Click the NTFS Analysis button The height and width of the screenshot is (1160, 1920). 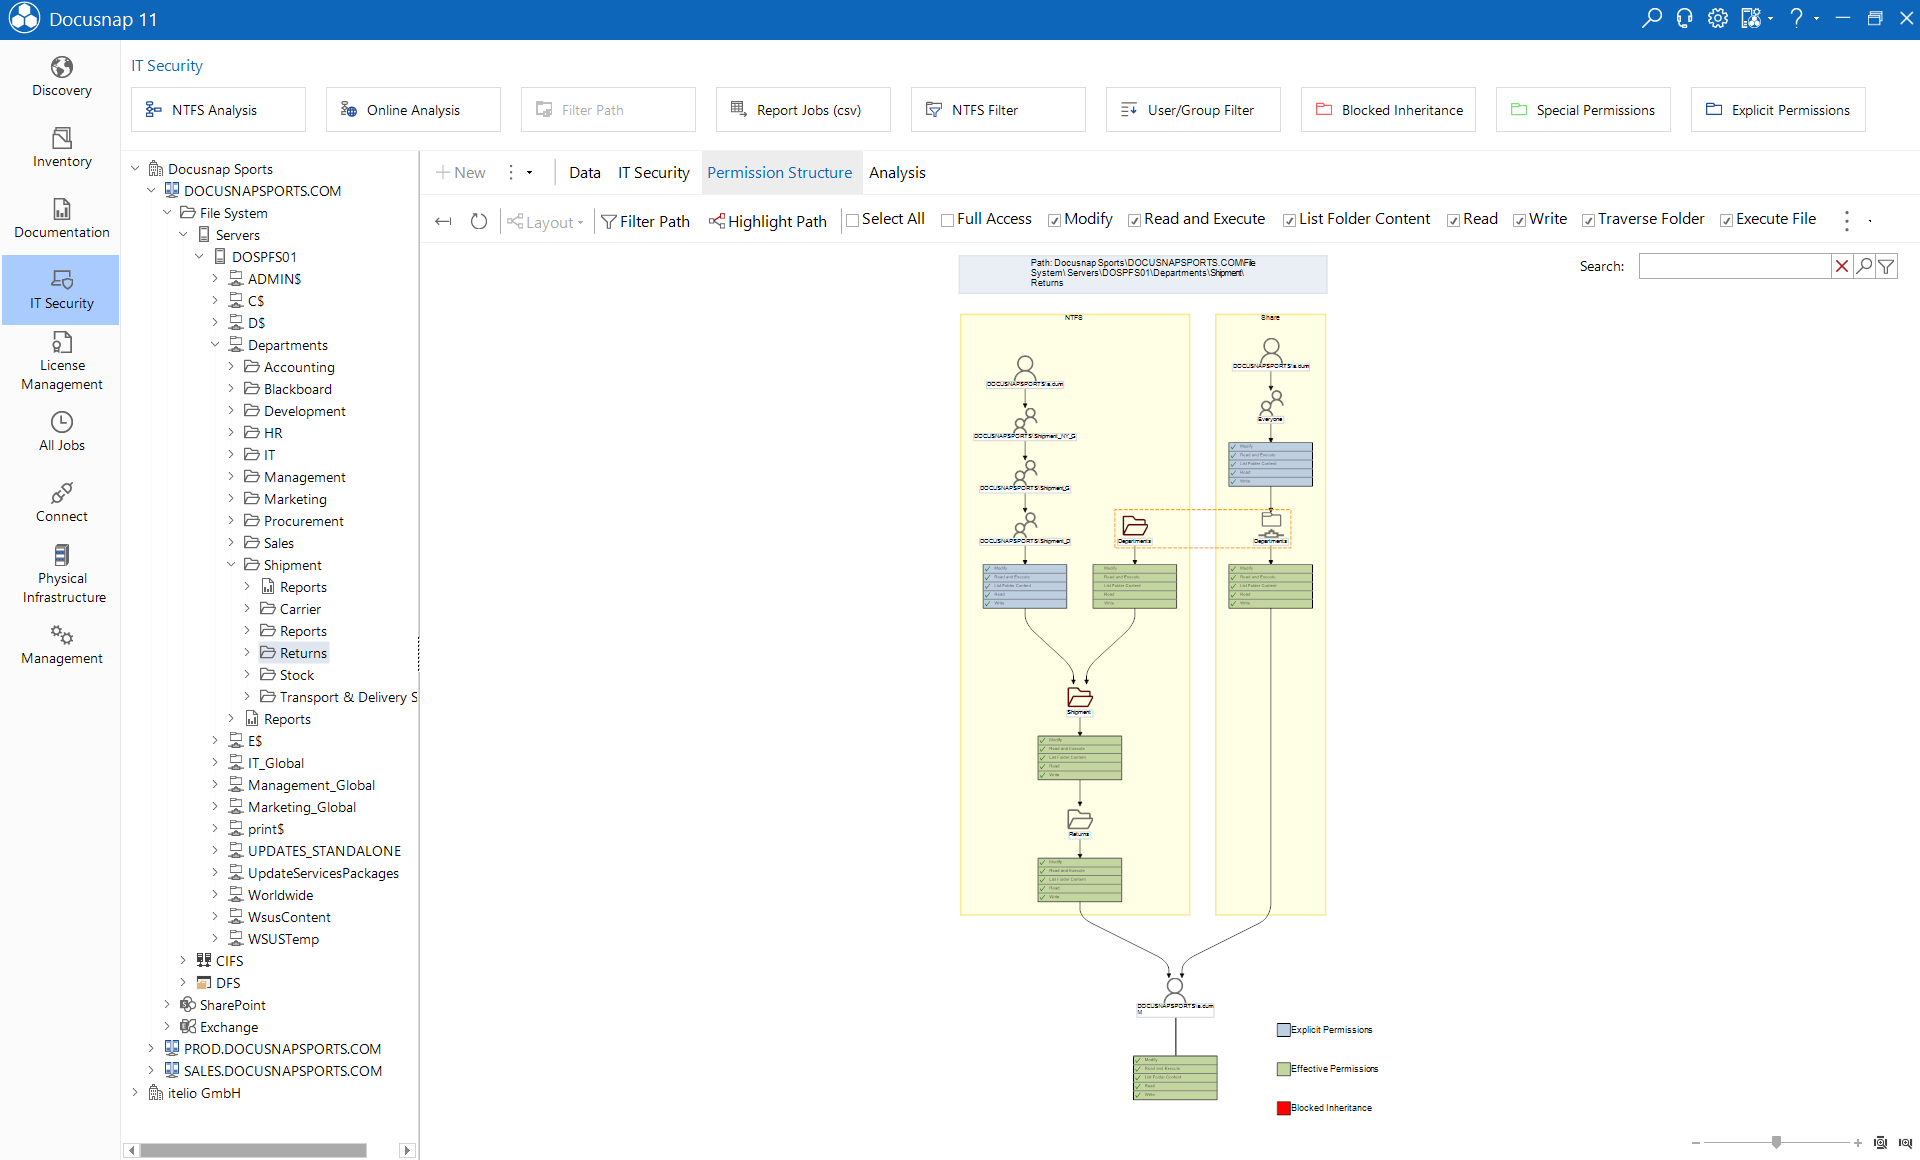click(x=218, y=109)
